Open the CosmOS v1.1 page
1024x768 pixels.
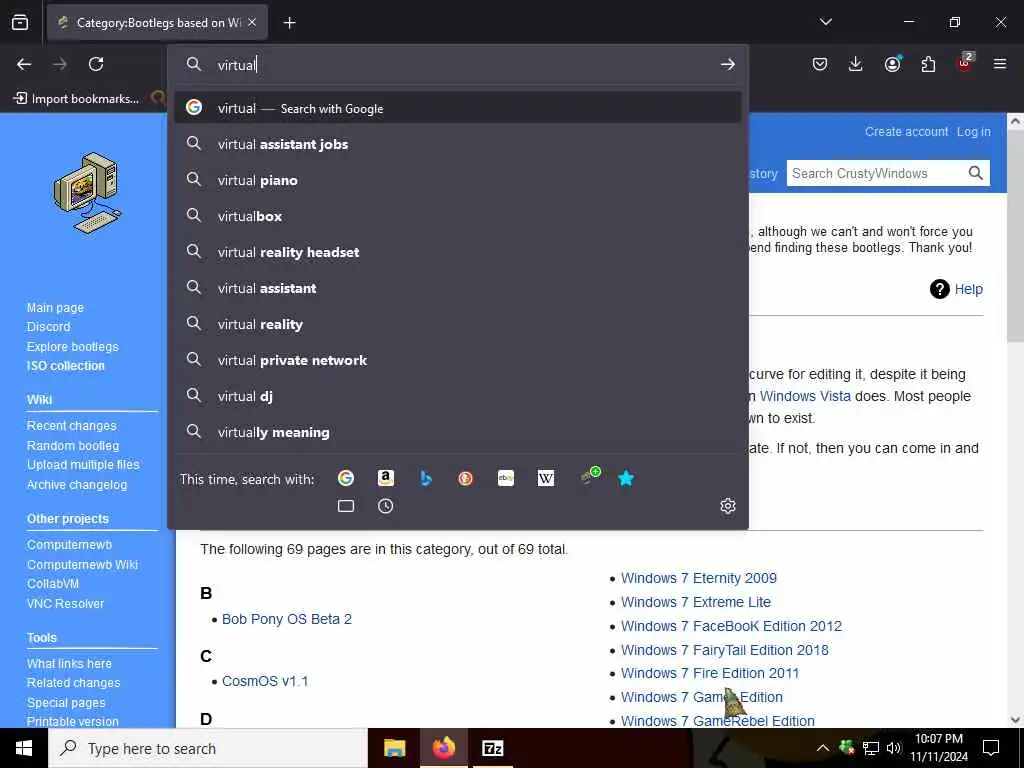[264, 681]
